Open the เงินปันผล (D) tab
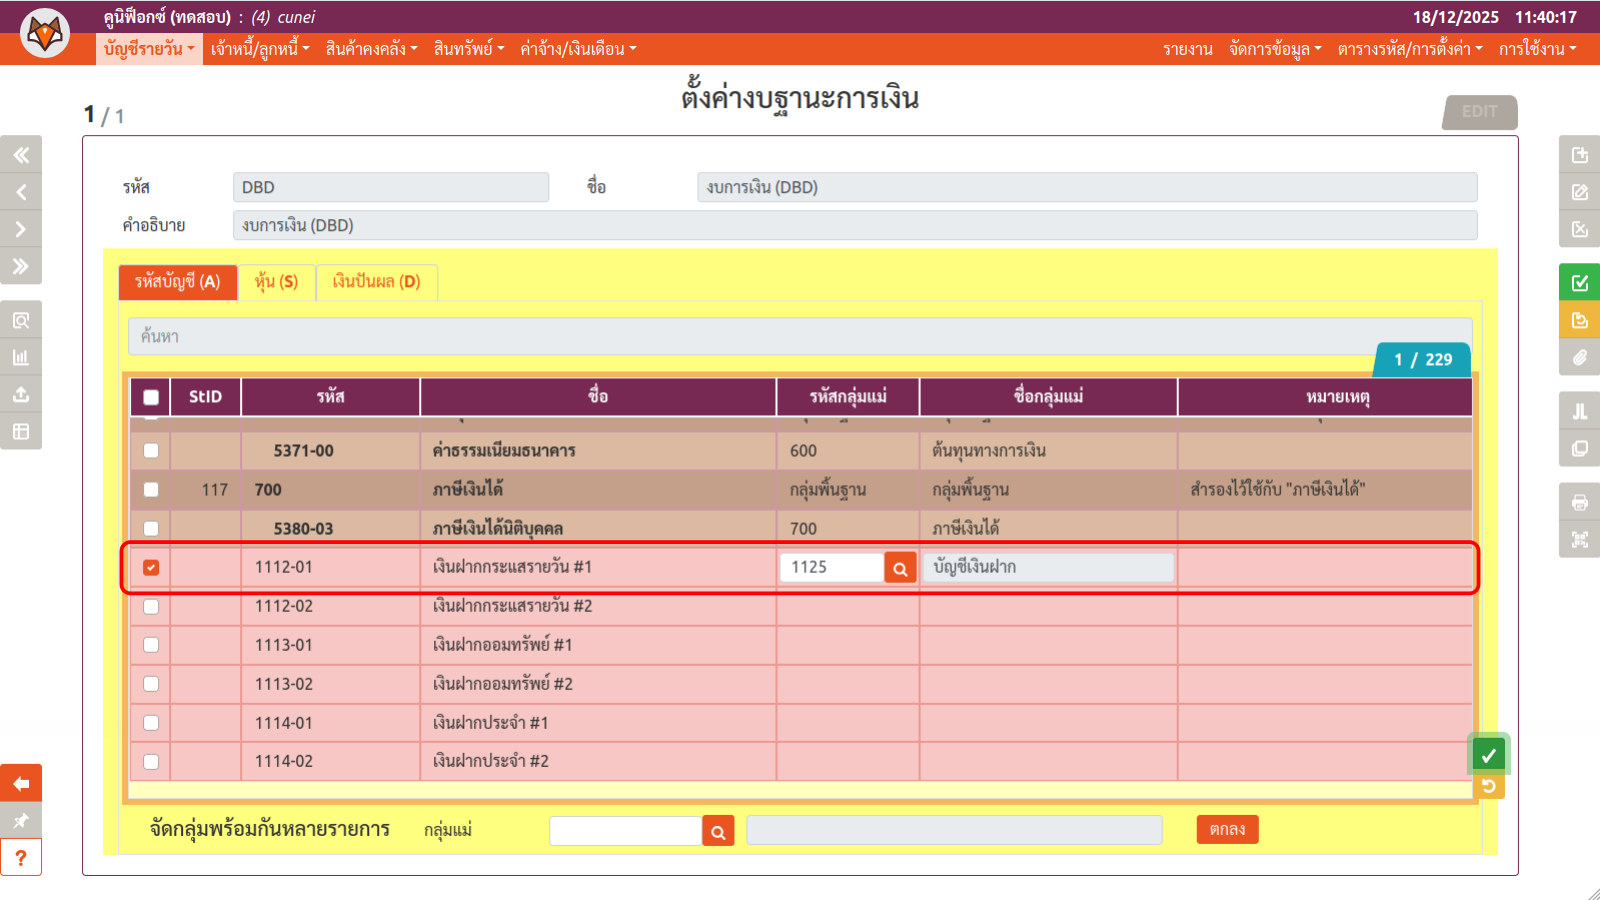1600x900 pixels. 376,282
